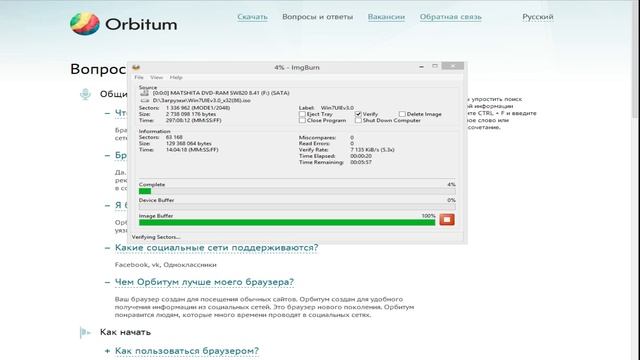Open the Вакансии link
The image size is (640, 360).
coord(386,17)
